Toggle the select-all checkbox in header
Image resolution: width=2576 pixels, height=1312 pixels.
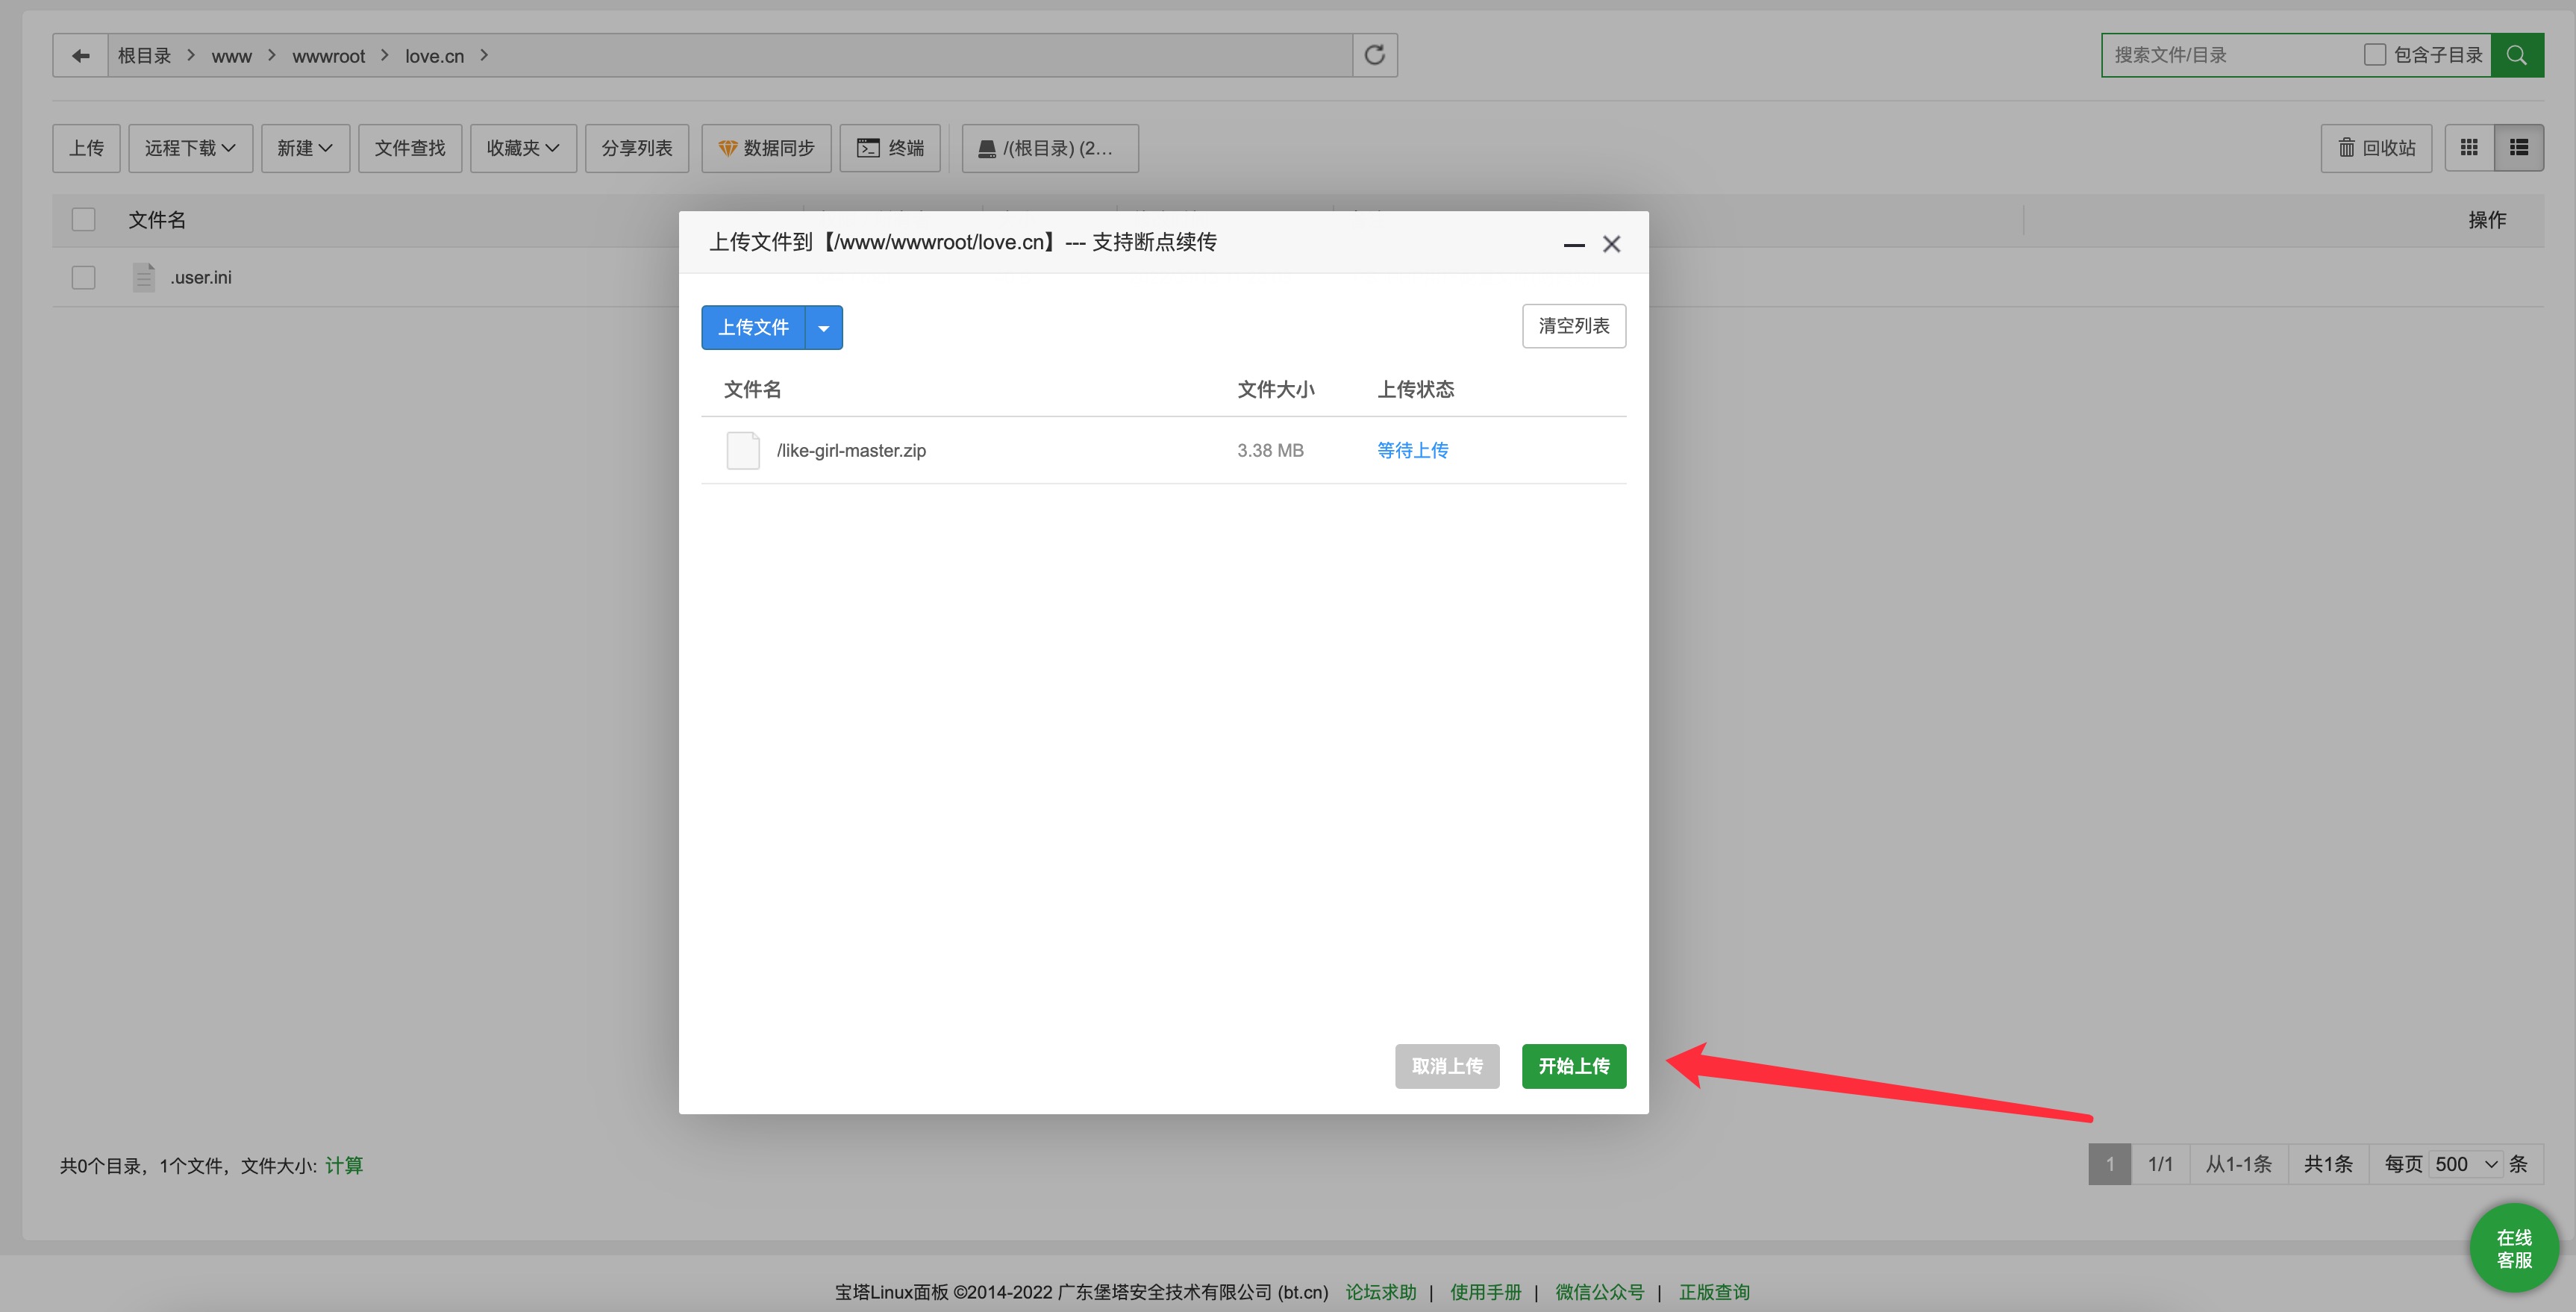click(84, 219)
